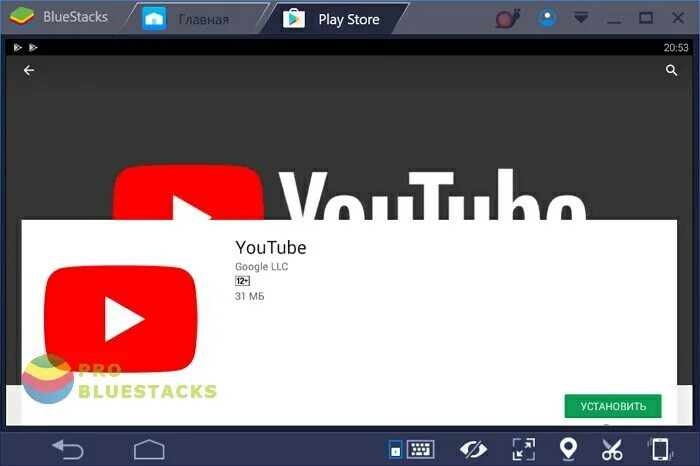
Task: Click the Android home button in bottom bar
Action: click(x=149, y=449)
